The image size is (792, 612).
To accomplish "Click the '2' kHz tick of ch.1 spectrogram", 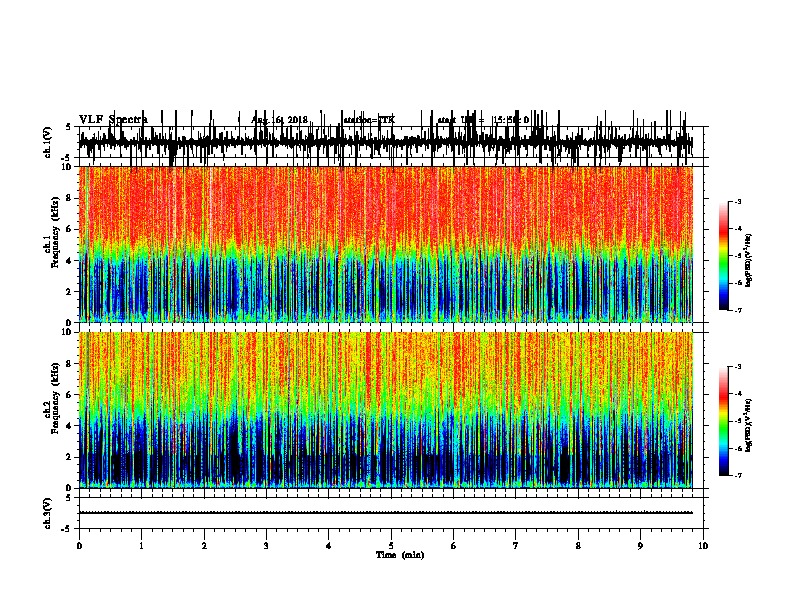I will 70,291.
